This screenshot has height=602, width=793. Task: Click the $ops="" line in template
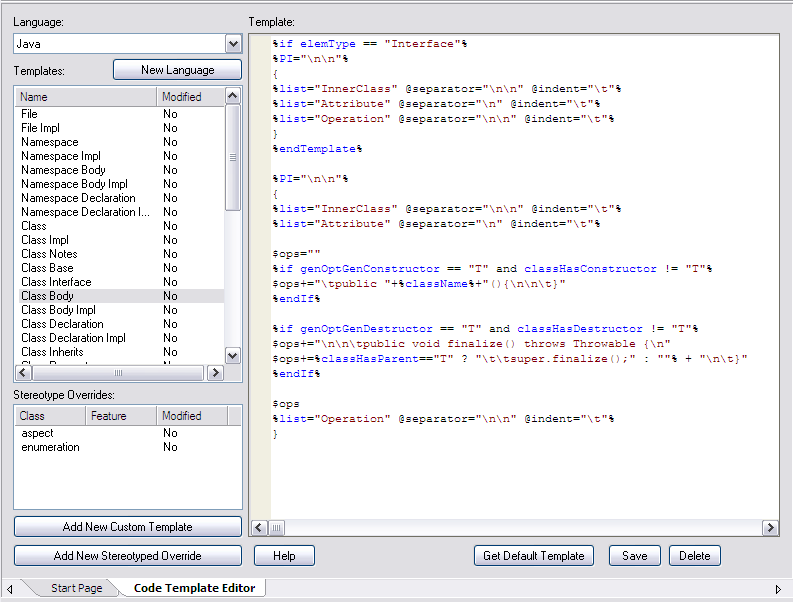tap(296, 254)
